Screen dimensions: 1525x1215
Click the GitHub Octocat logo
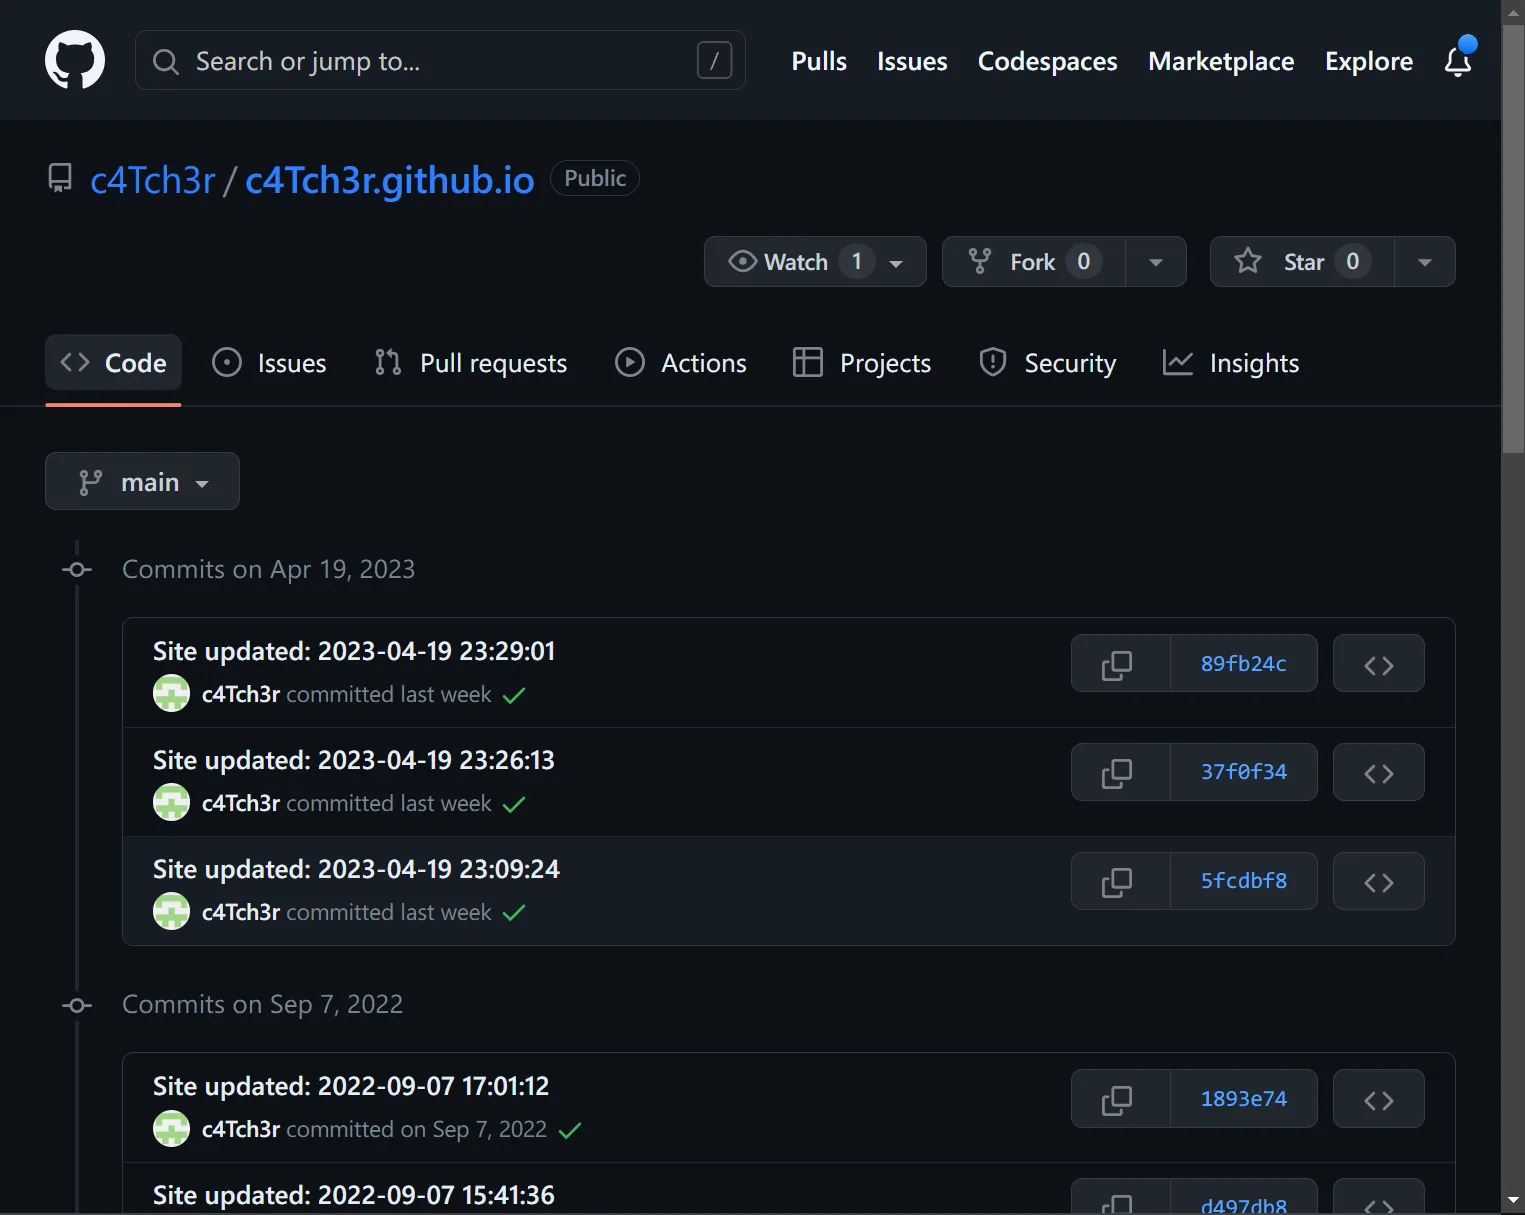click(x=75, y=60)
